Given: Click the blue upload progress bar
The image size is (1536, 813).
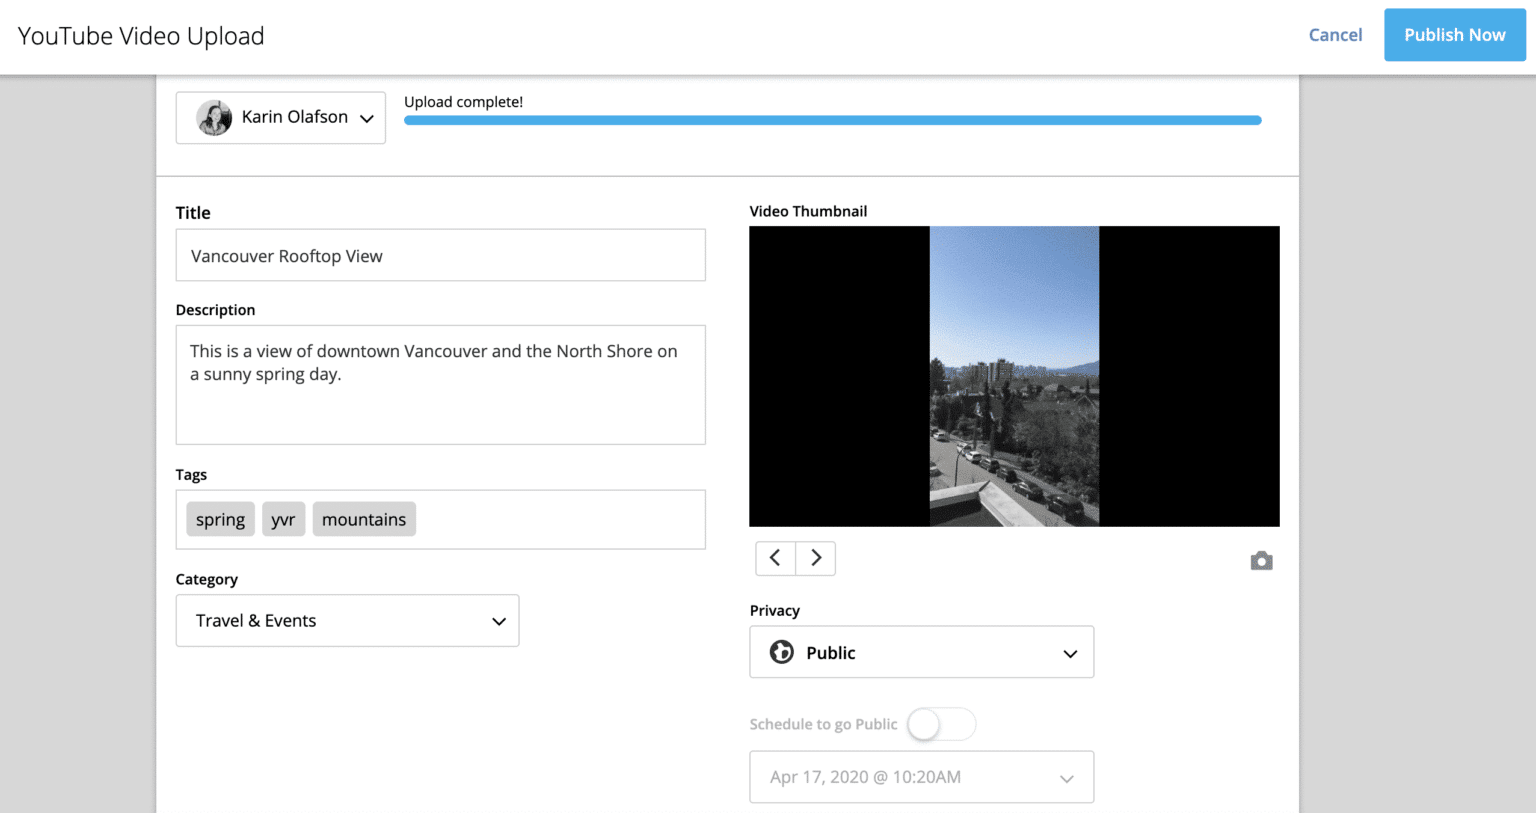Looking at the screenshot, I should tap(832, 119).
